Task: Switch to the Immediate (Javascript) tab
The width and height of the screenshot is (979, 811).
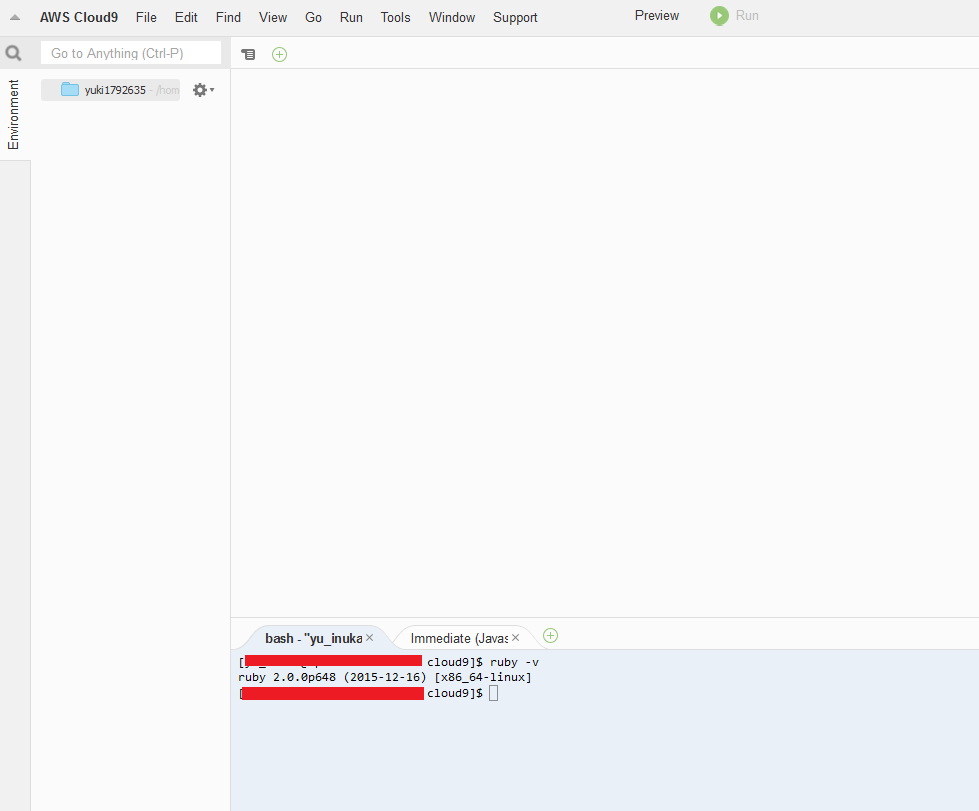Action: (x=459, y=638)
